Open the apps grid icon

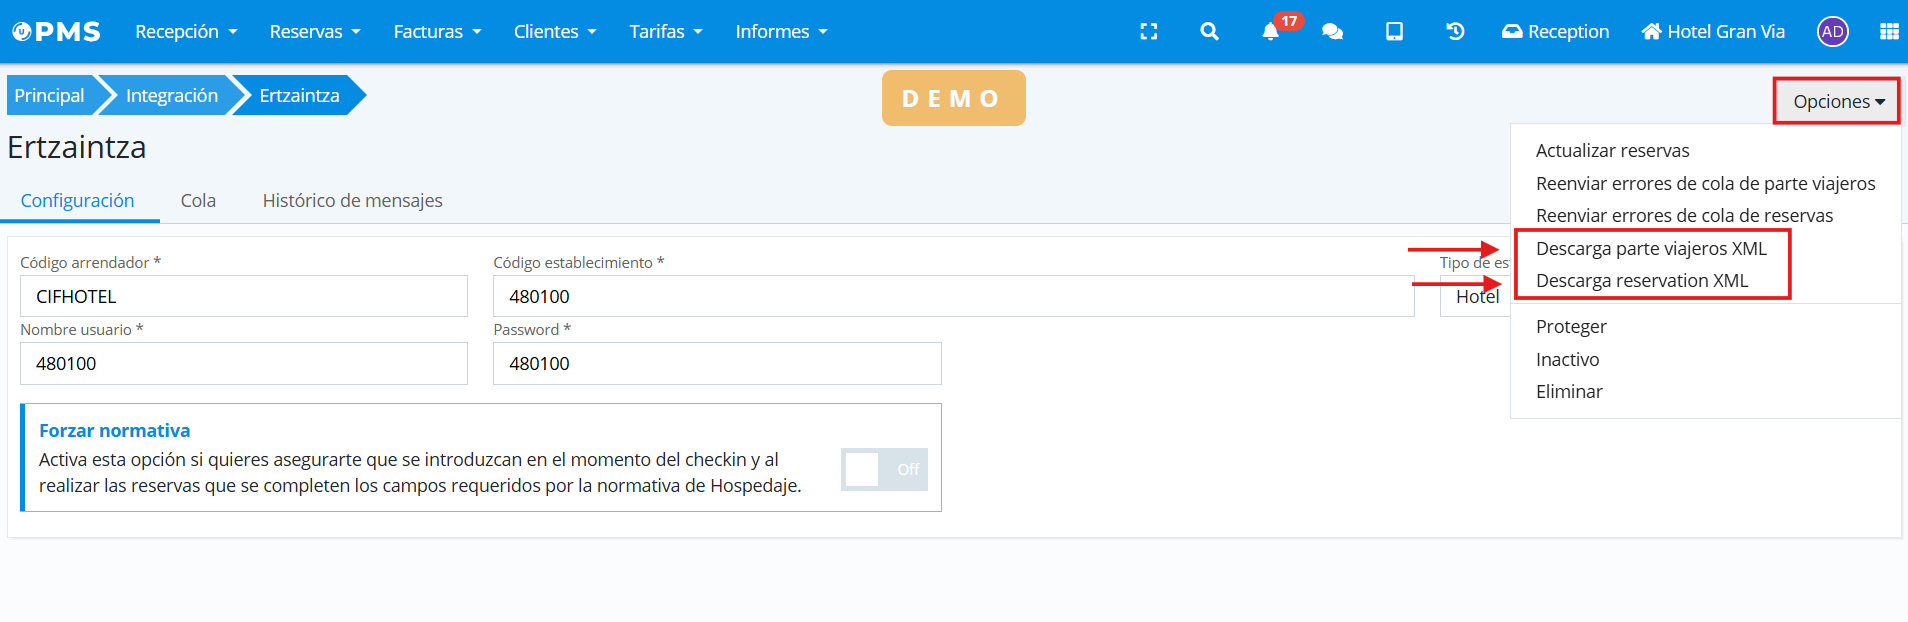(1889, 32)
